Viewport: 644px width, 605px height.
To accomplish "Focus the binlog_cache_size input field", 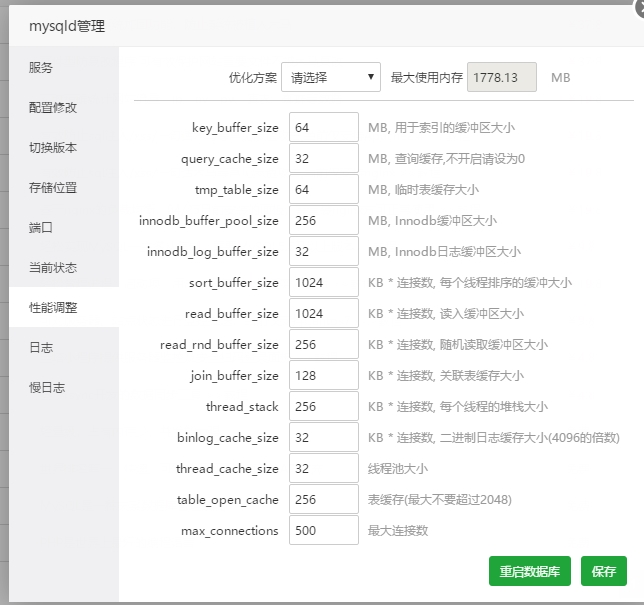I will pyautogui.click(x=324, y=437).
